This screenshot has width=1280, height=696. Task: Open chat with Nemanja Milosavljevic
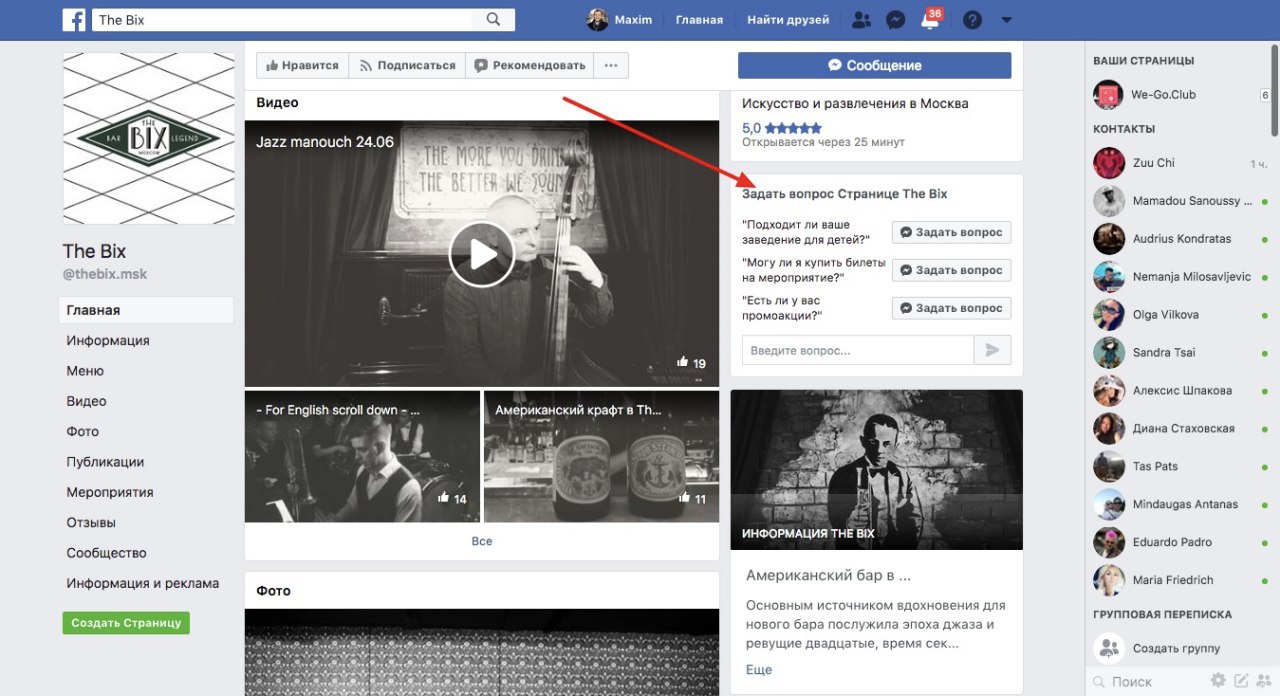pos(1178,277)
